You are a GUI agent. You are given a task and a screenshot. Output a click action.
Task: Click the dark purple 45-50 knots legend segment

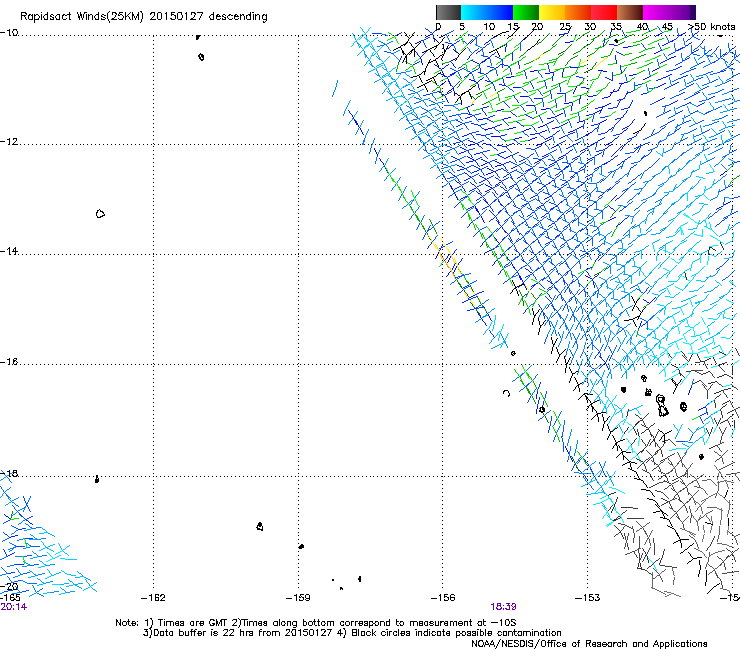pyautogui.click(x=682, y=12)
